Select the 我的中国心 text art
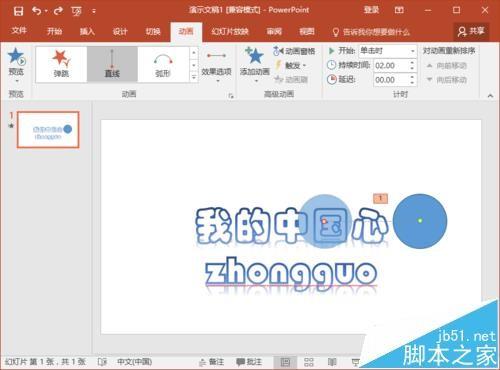This screenshot has width=500, height=370. [x=292, y=225]
